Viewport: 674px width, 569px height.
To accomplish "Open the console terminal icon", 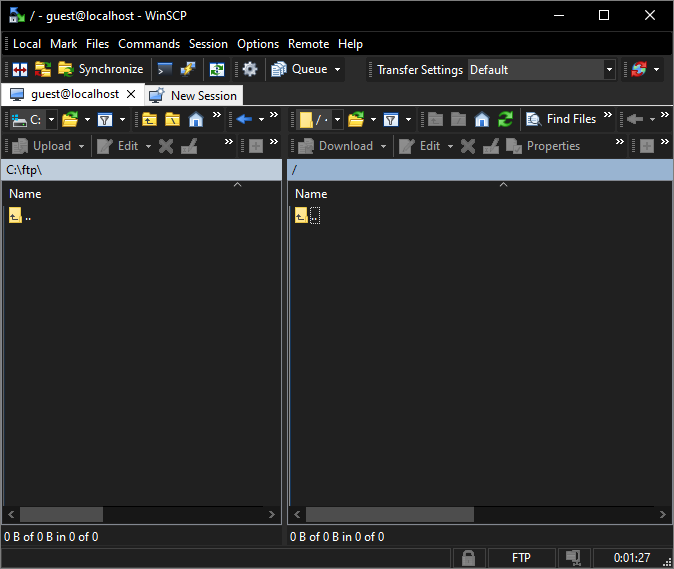I will tap(165, 69).
